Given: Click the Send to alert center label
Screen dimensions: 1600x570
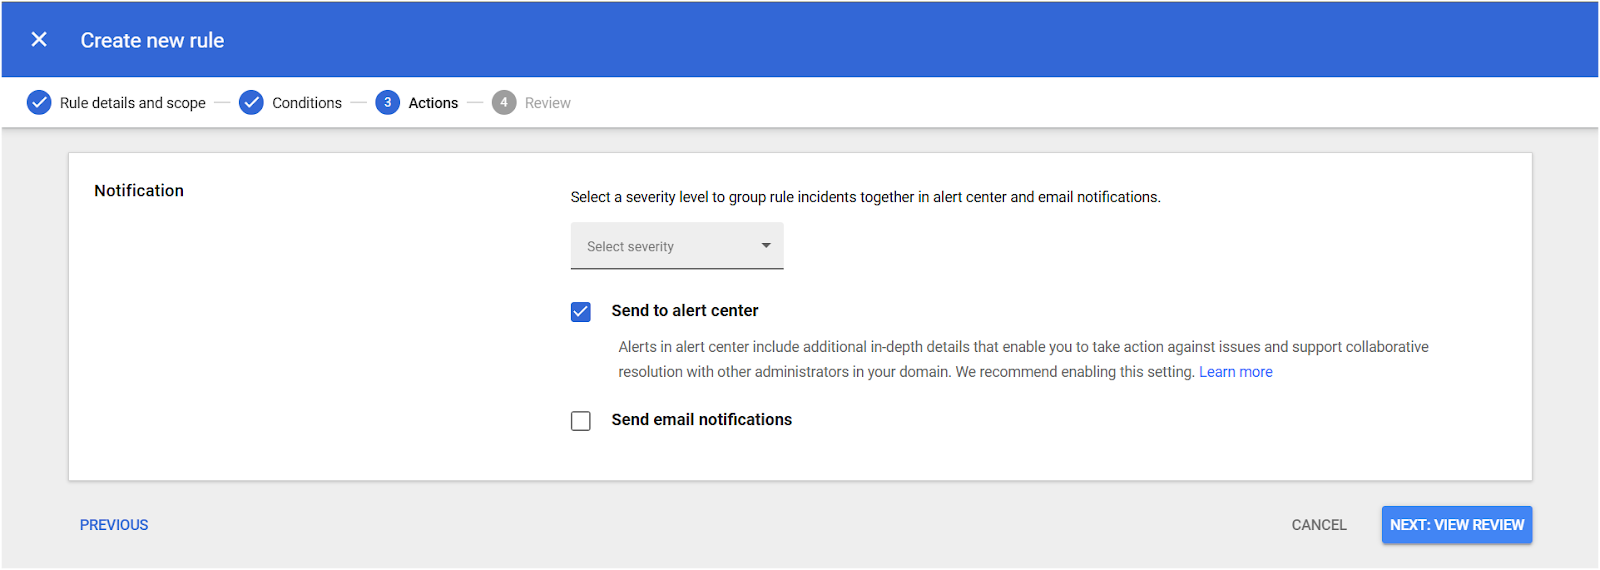Looking at the screenshot, I should (x=685, y=311).
